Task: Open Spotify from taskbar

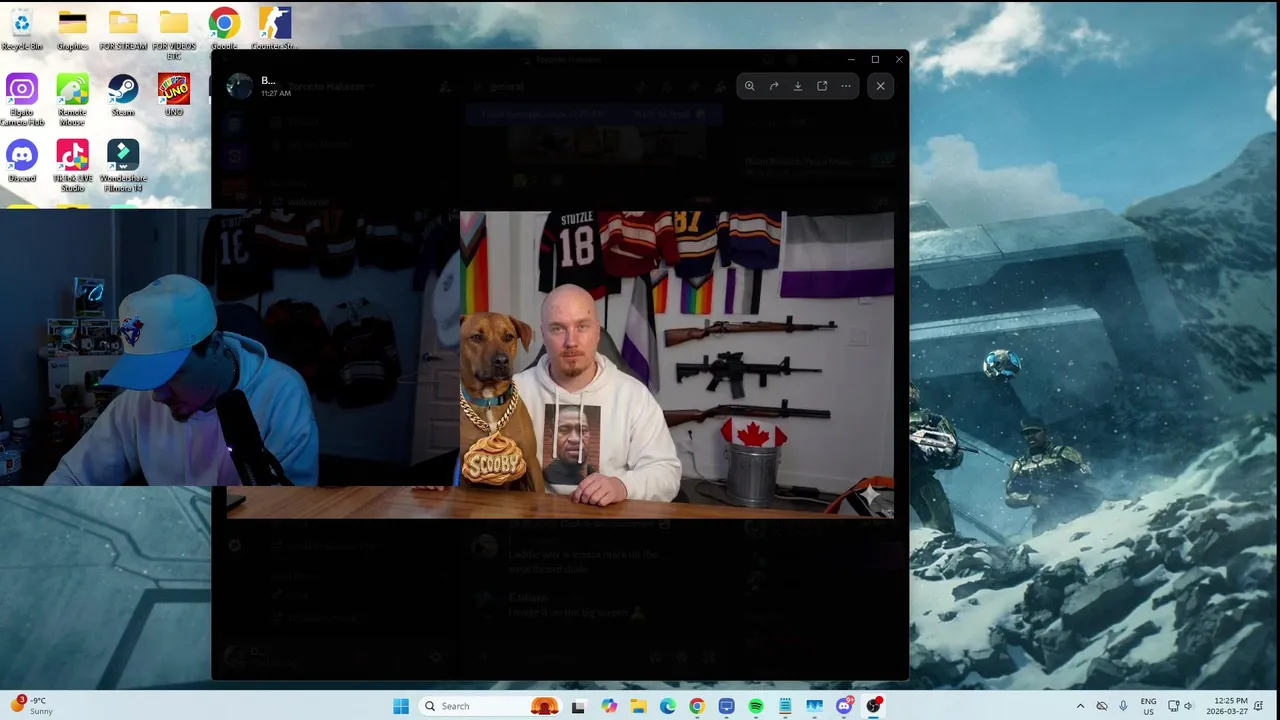Action: pos(756,706)
